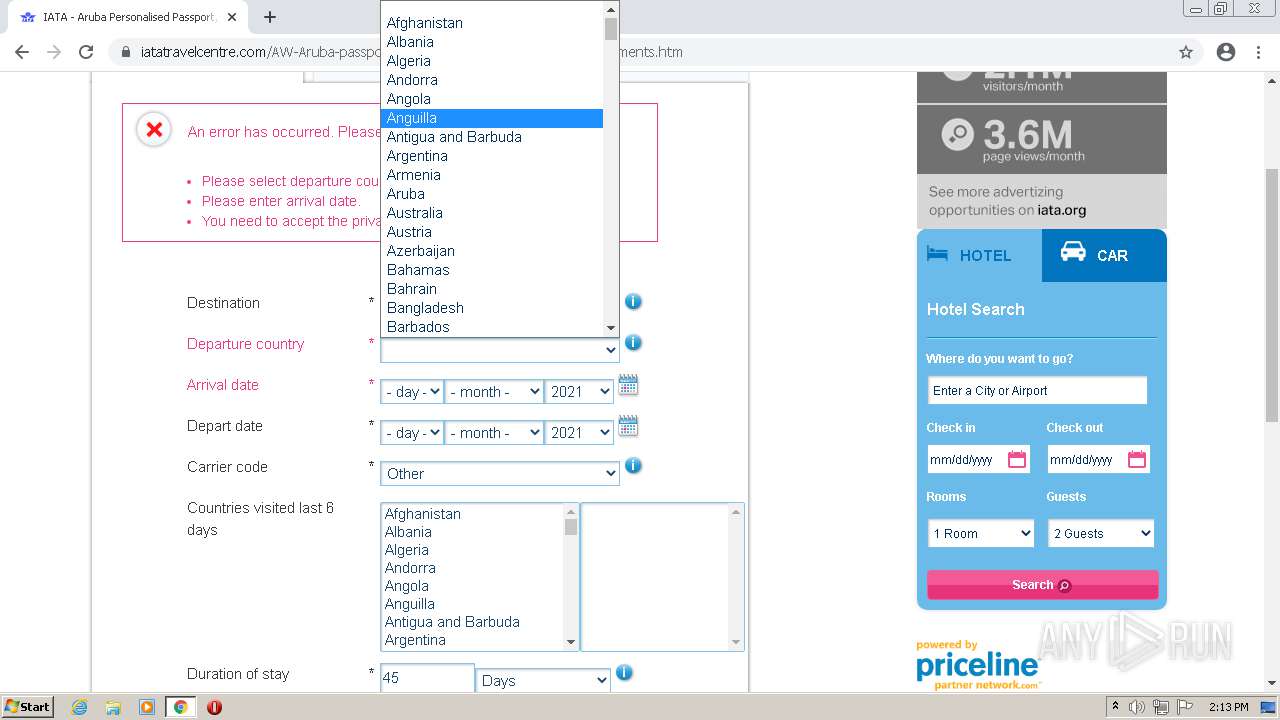Image resolution: width=1280 pixels, height=720 pixels.
Task: Choose Bahamas from the open dropdown list
Action: point(492,270)
